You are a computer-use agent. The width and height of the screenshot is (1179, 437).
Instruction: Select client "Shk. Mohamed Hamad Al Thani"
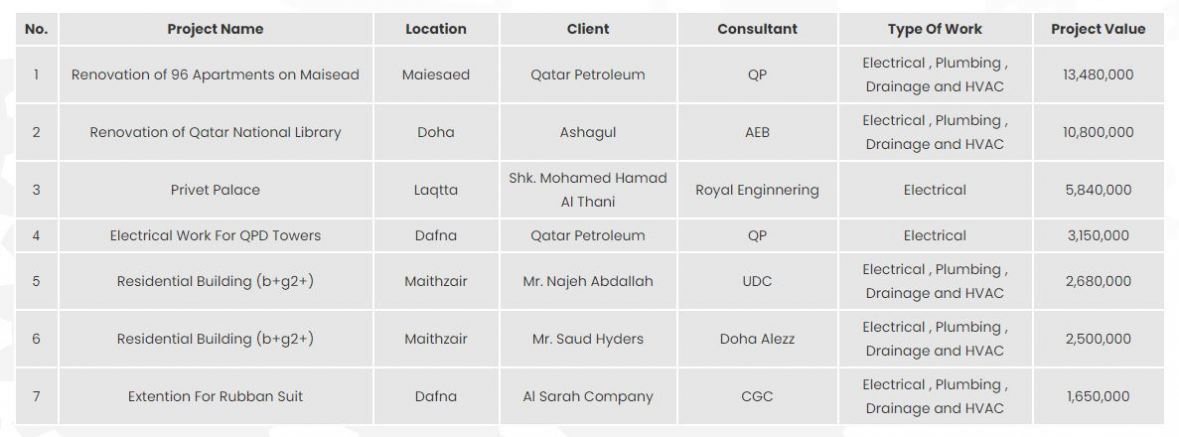(x=588, y=189)
